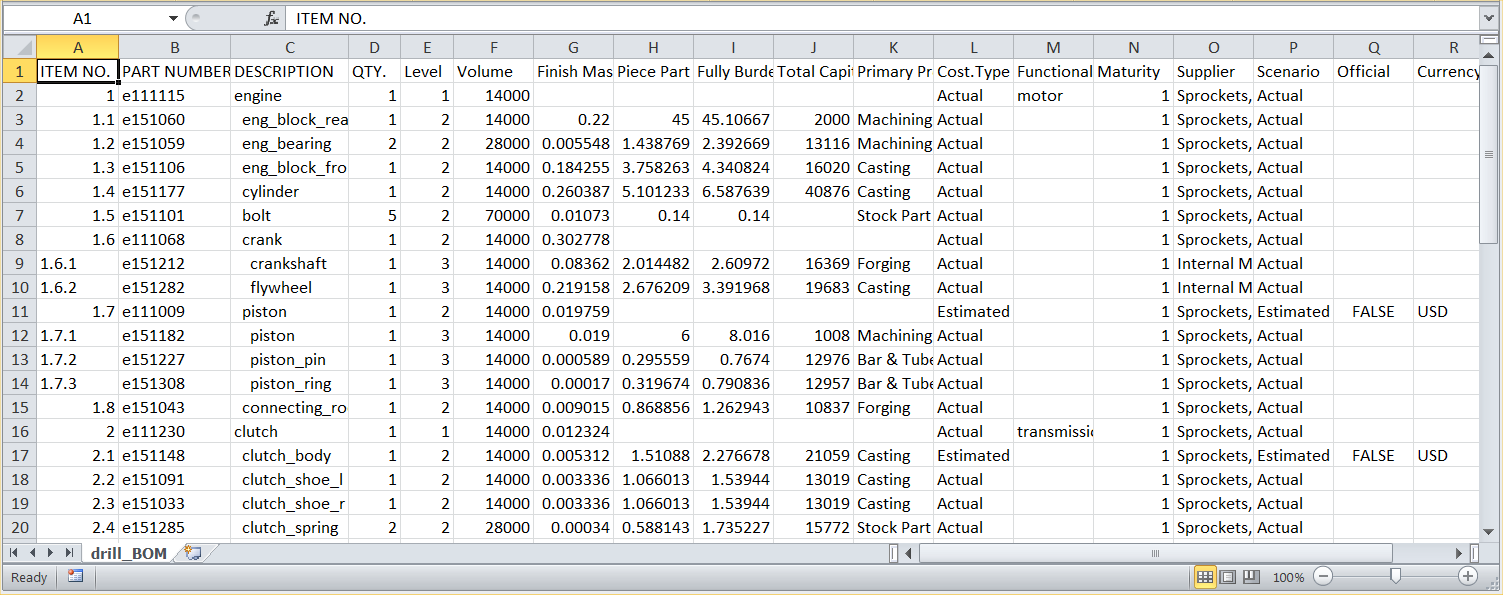Click the Insert Worksheet icon beside drill_BOM
The height and width of the screenshot is (595, 1503).
[x=193, y=553]
